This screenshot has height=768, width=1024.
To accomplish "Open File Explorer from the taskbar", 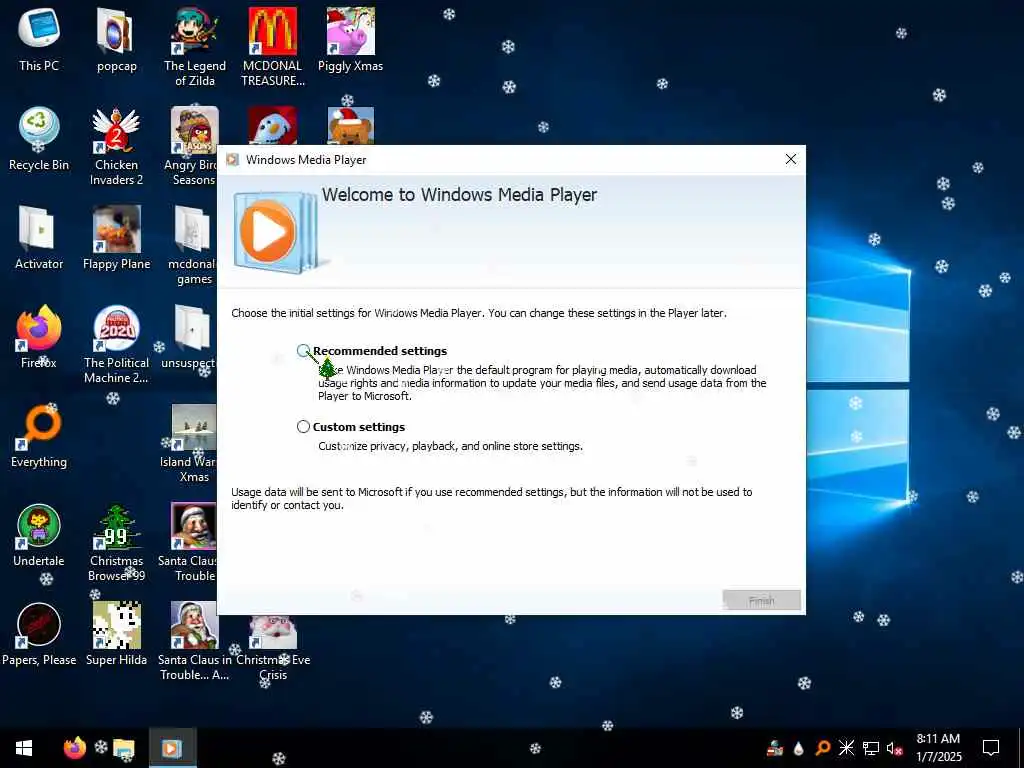I will coord(123,748).
